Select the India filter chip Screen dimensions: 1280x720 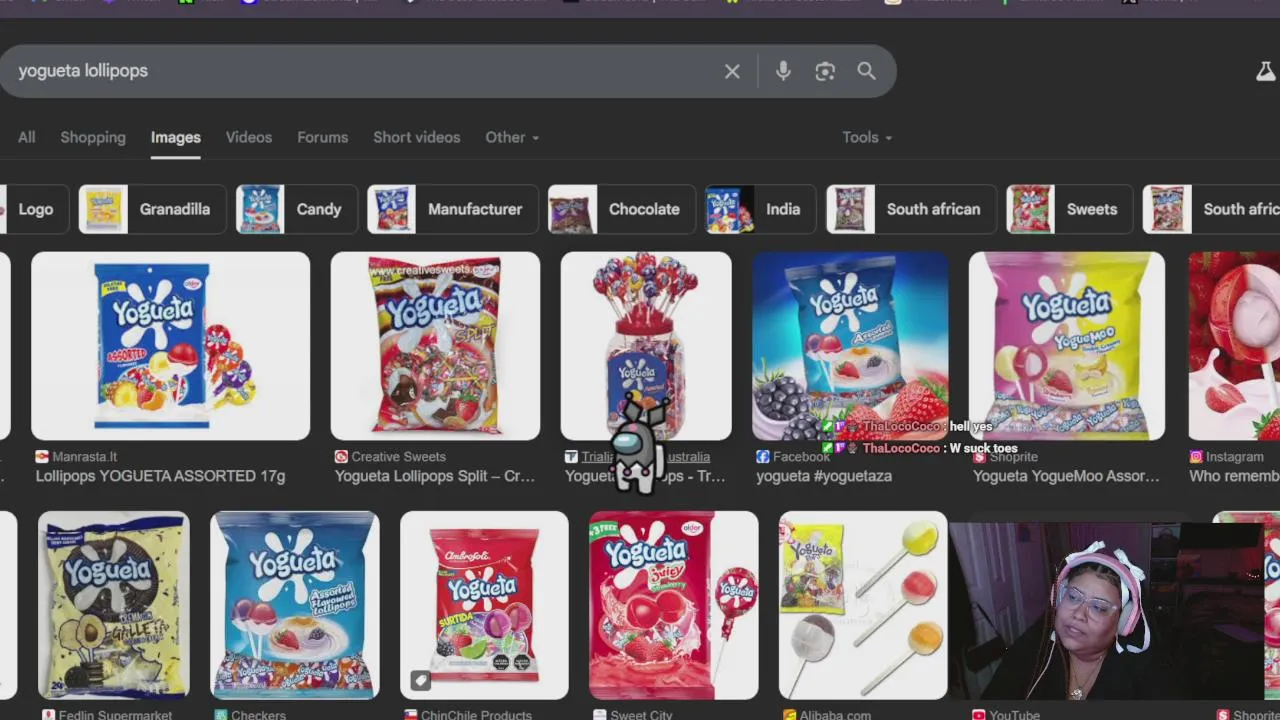pyautogui.click(x=760, y=209)
